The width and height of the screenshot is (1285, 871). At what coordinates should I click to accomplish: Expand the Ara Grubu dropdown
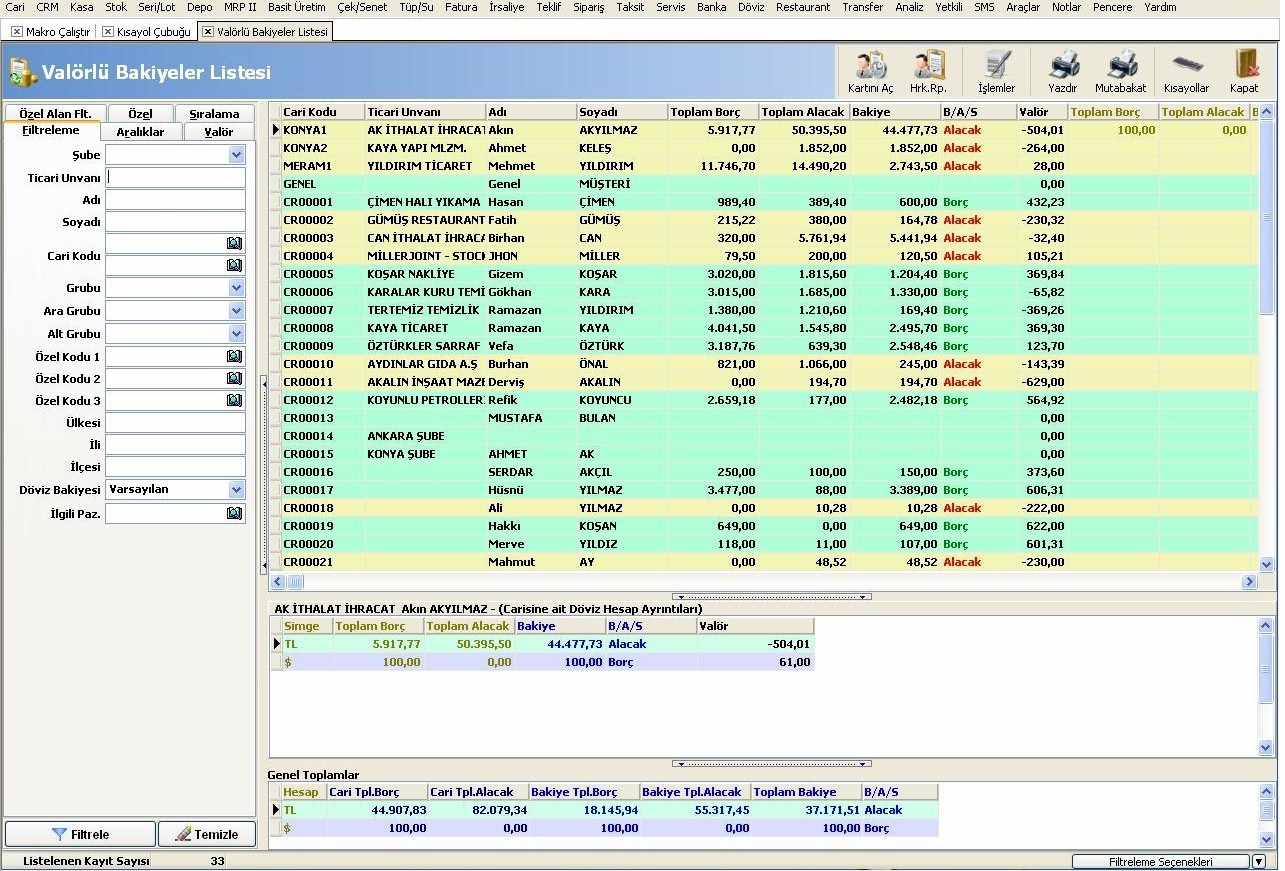point(236,311)
